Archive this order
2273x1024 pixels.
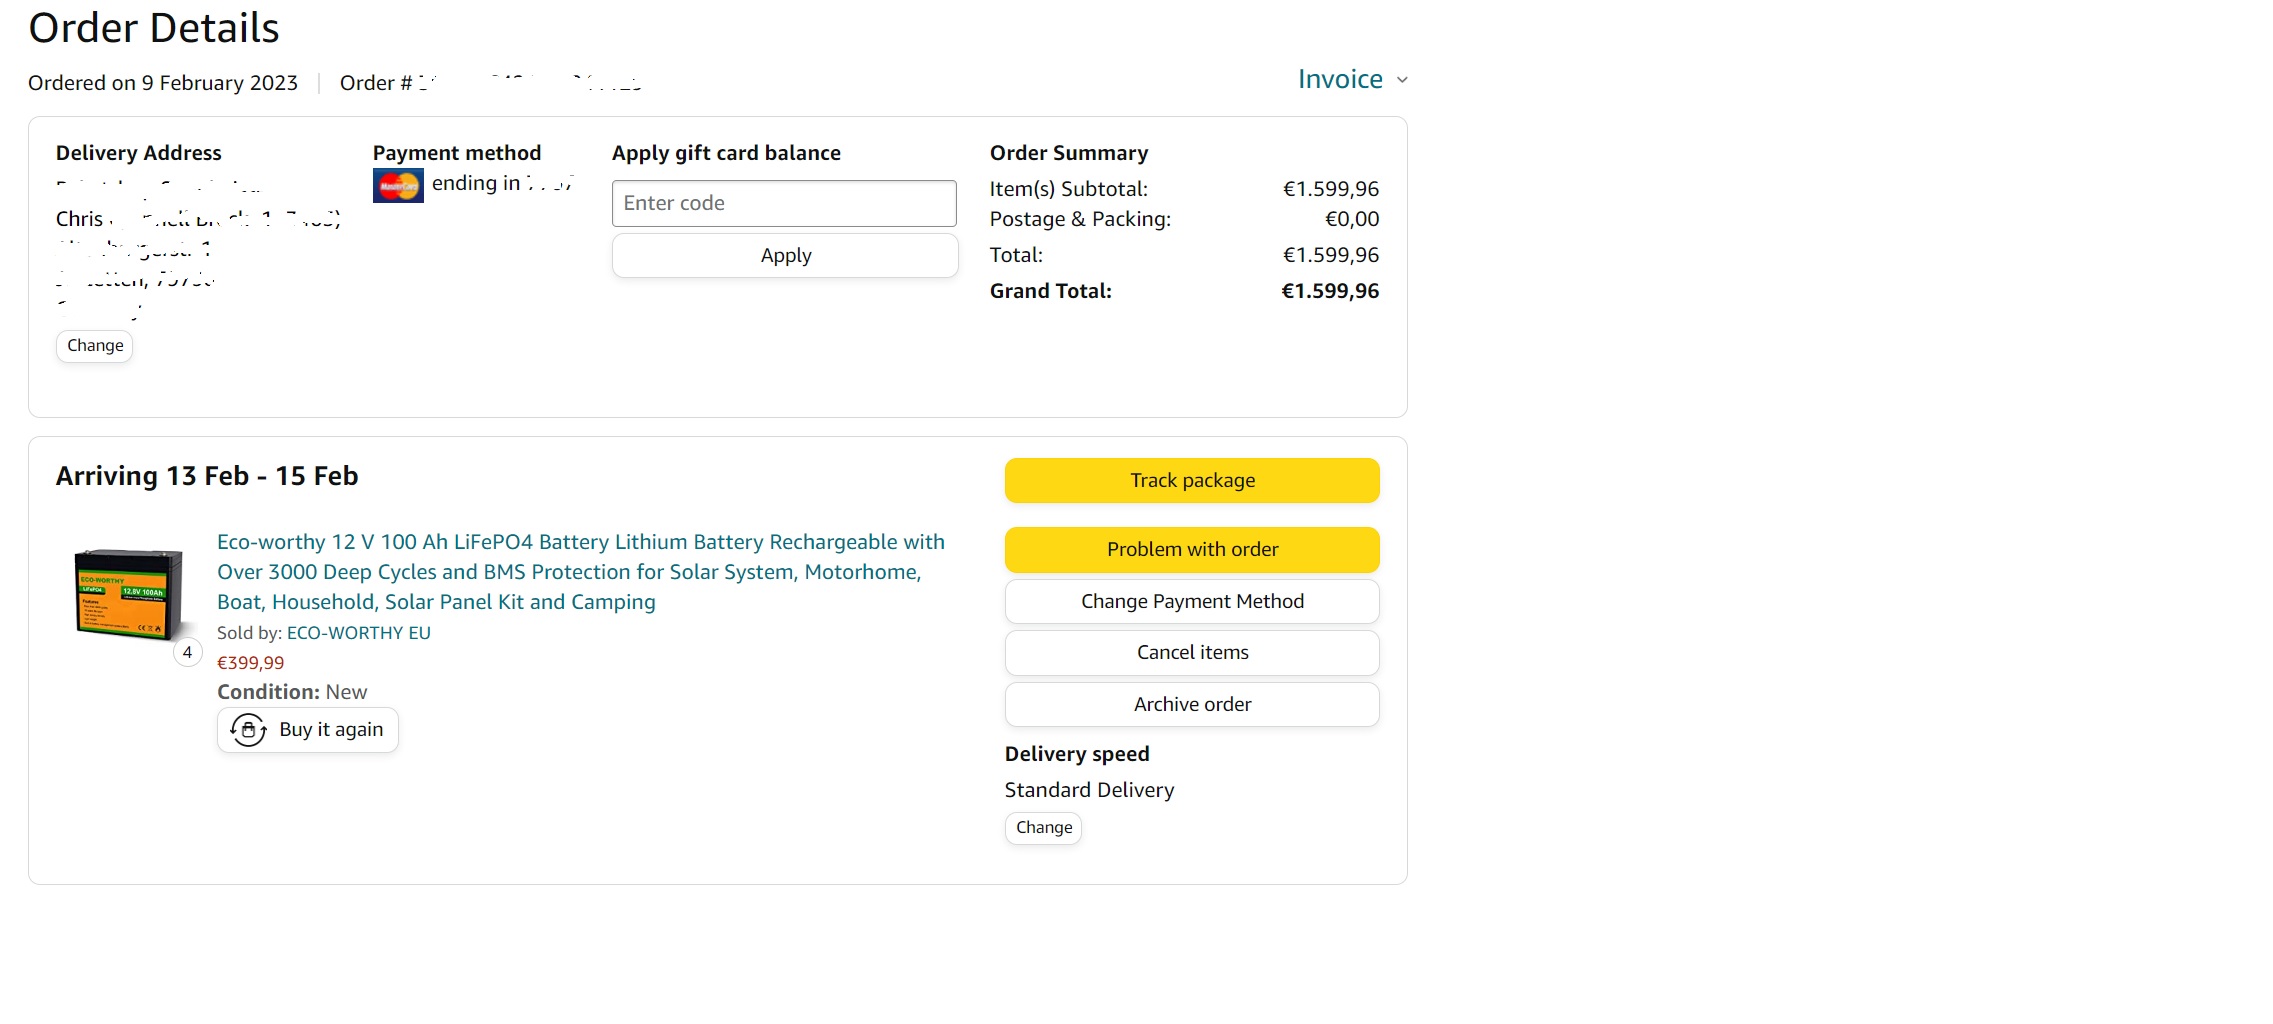point(1192,705)
